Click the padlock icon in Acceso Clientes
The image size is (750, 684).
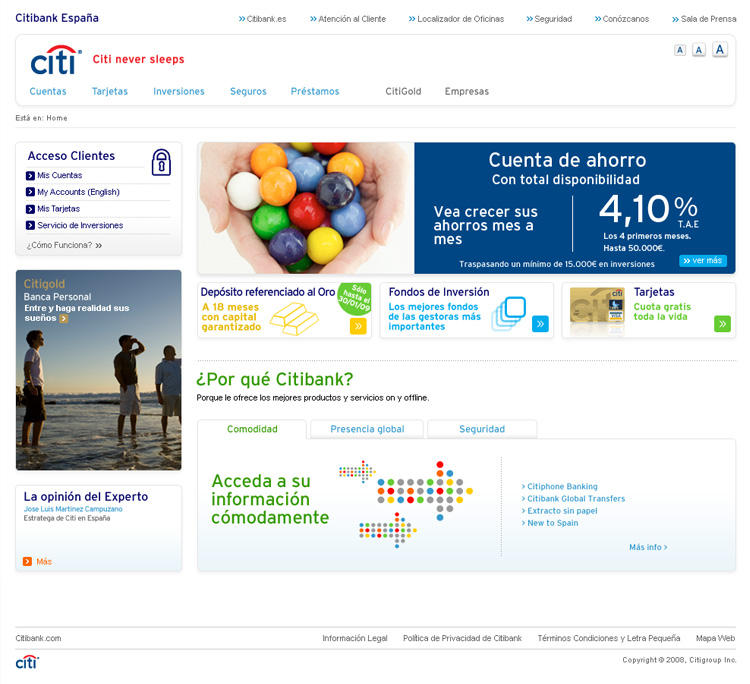coord(161,162)
